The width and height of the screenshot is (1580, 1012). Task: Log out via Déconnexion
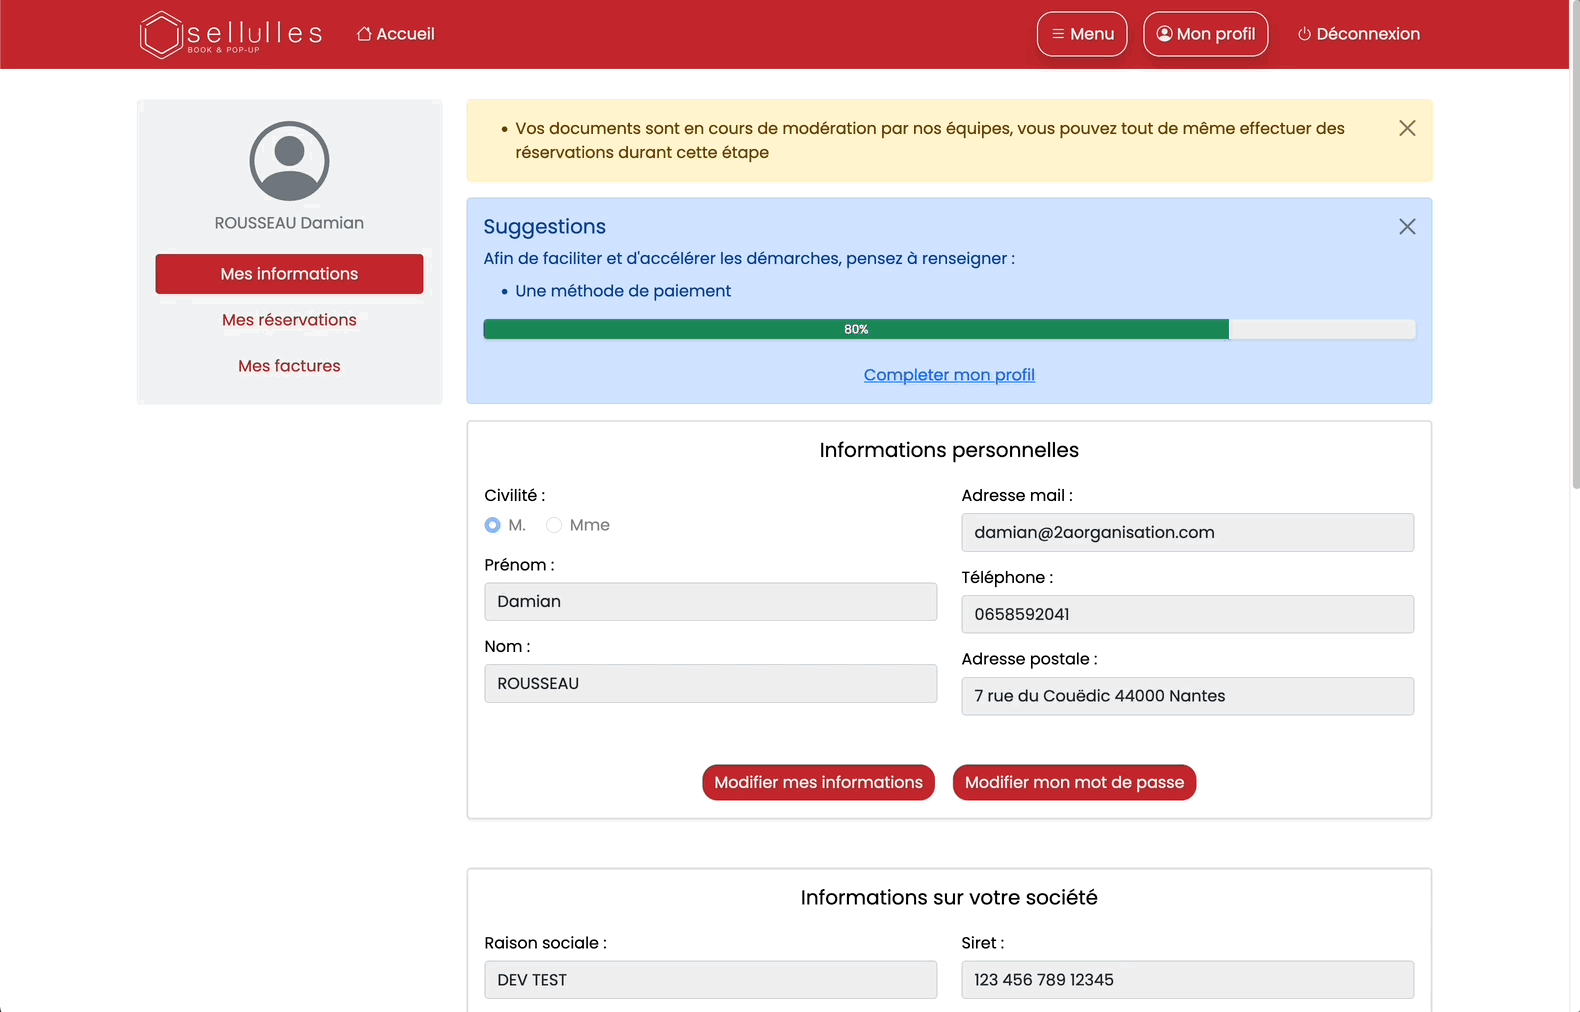click(1359, 34)
